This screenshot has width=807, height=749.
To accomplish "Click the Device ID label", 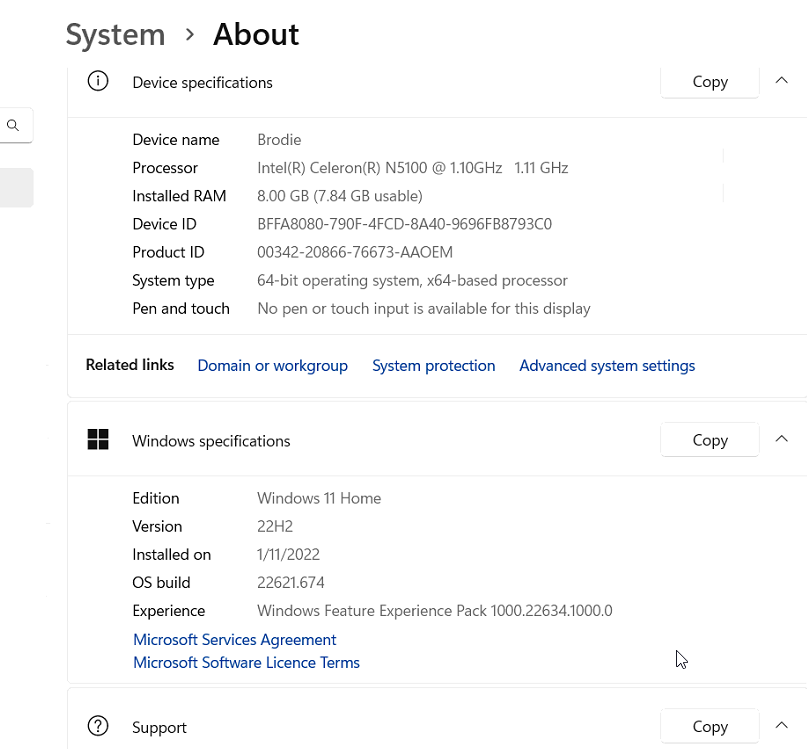I will click(164, 224).
